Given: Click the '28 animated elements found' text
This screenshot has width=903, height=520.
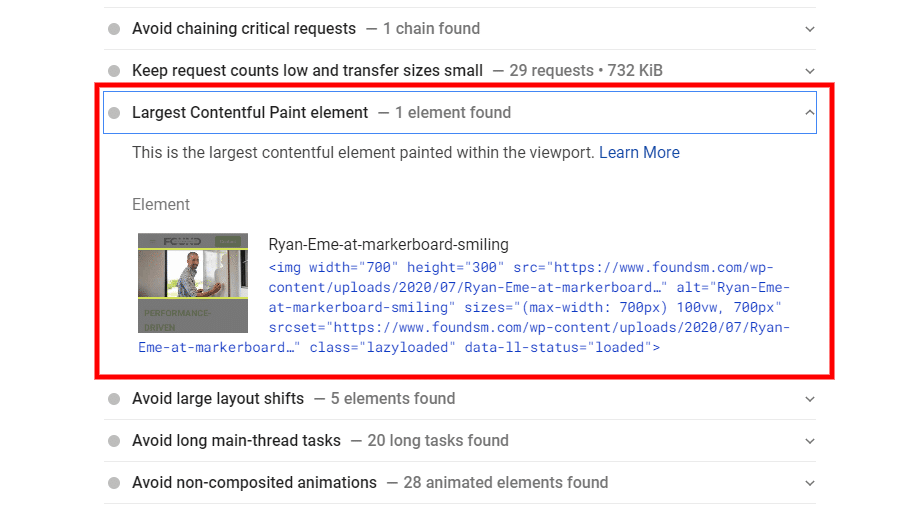Looking at the screenshot, I should (506, 483).
